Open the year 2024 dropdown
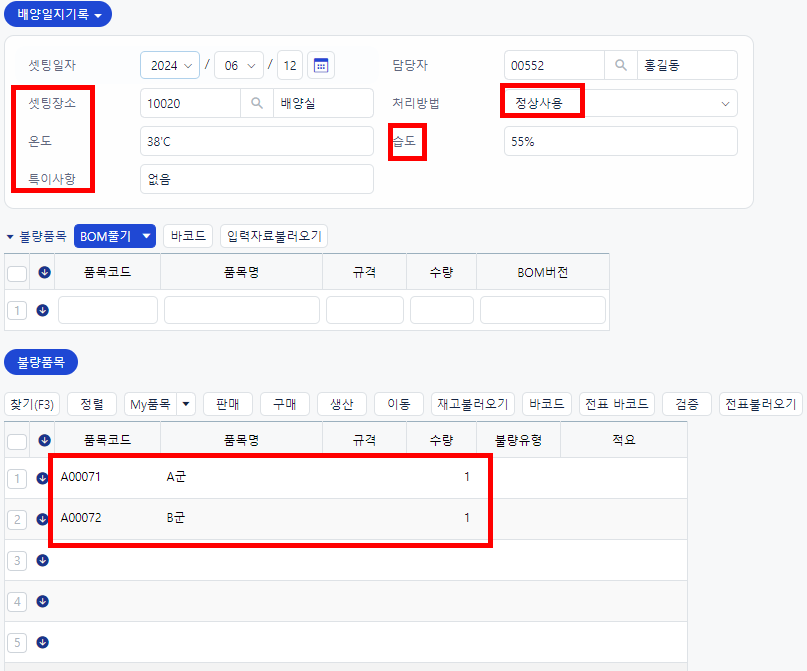The width and height of the screenshot is (807, 671). (170, 65)
